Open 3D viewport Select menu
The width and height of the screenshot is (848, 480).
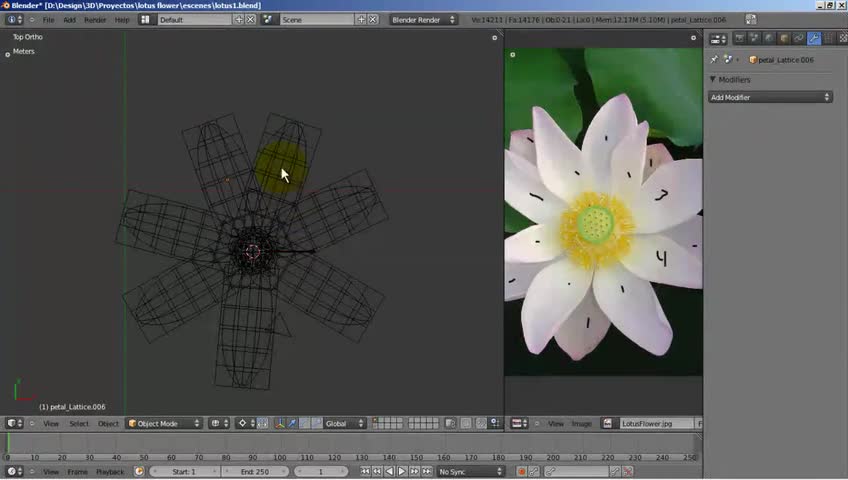tap(79, 423)
